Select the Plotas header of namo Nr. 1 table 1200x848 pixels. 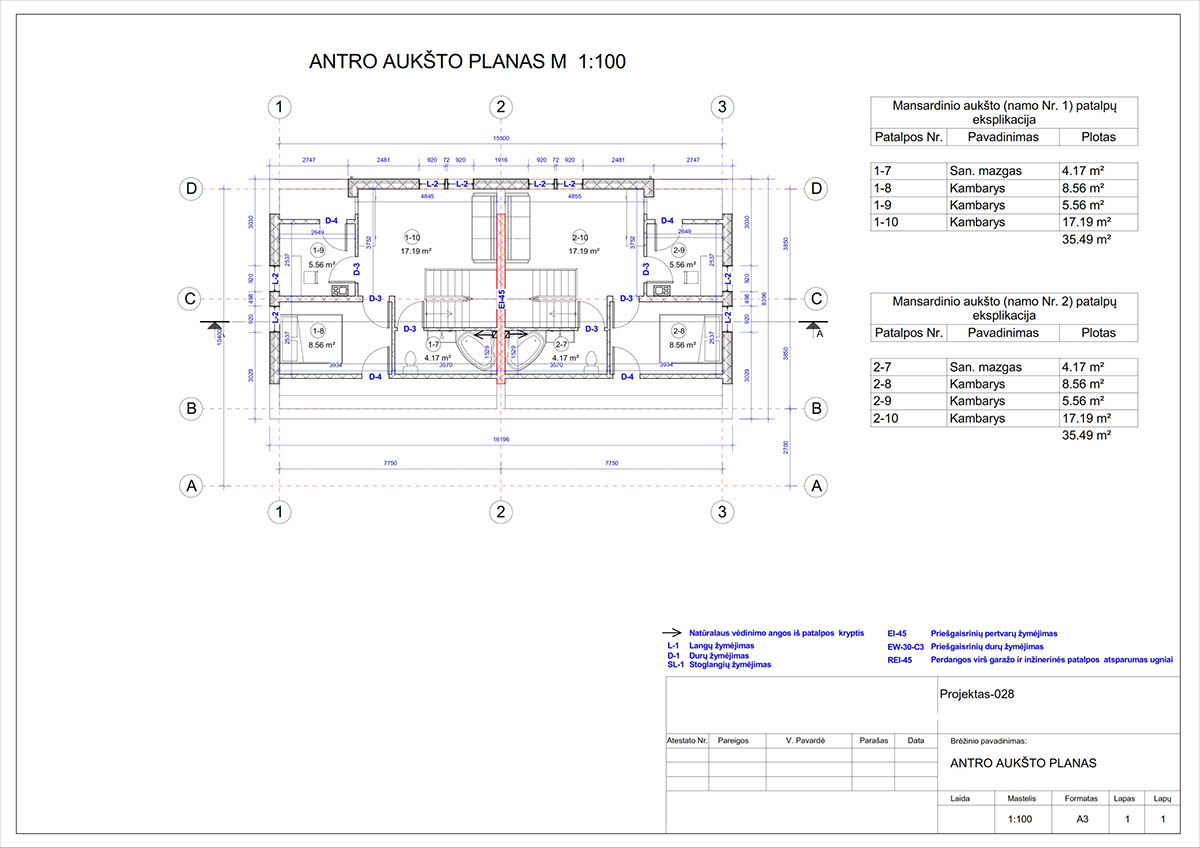point(1085,137)
